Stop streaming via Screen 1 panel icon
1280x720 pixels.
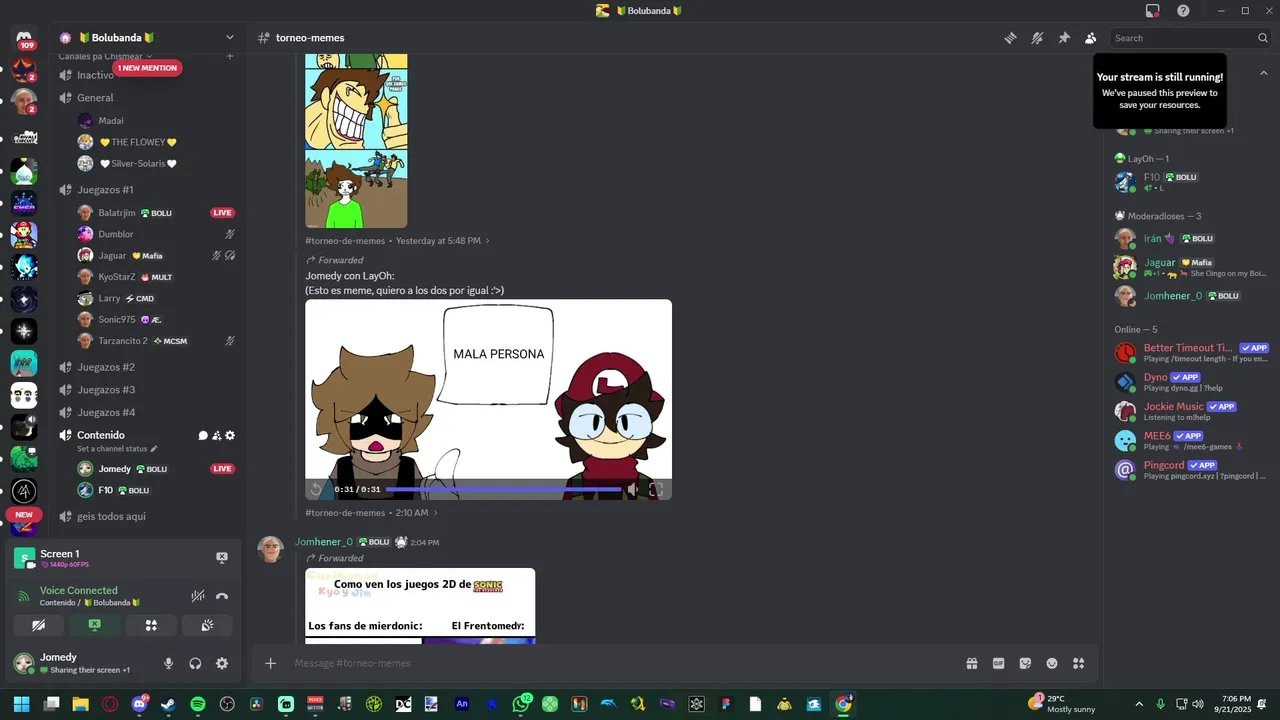pos(222,558)
